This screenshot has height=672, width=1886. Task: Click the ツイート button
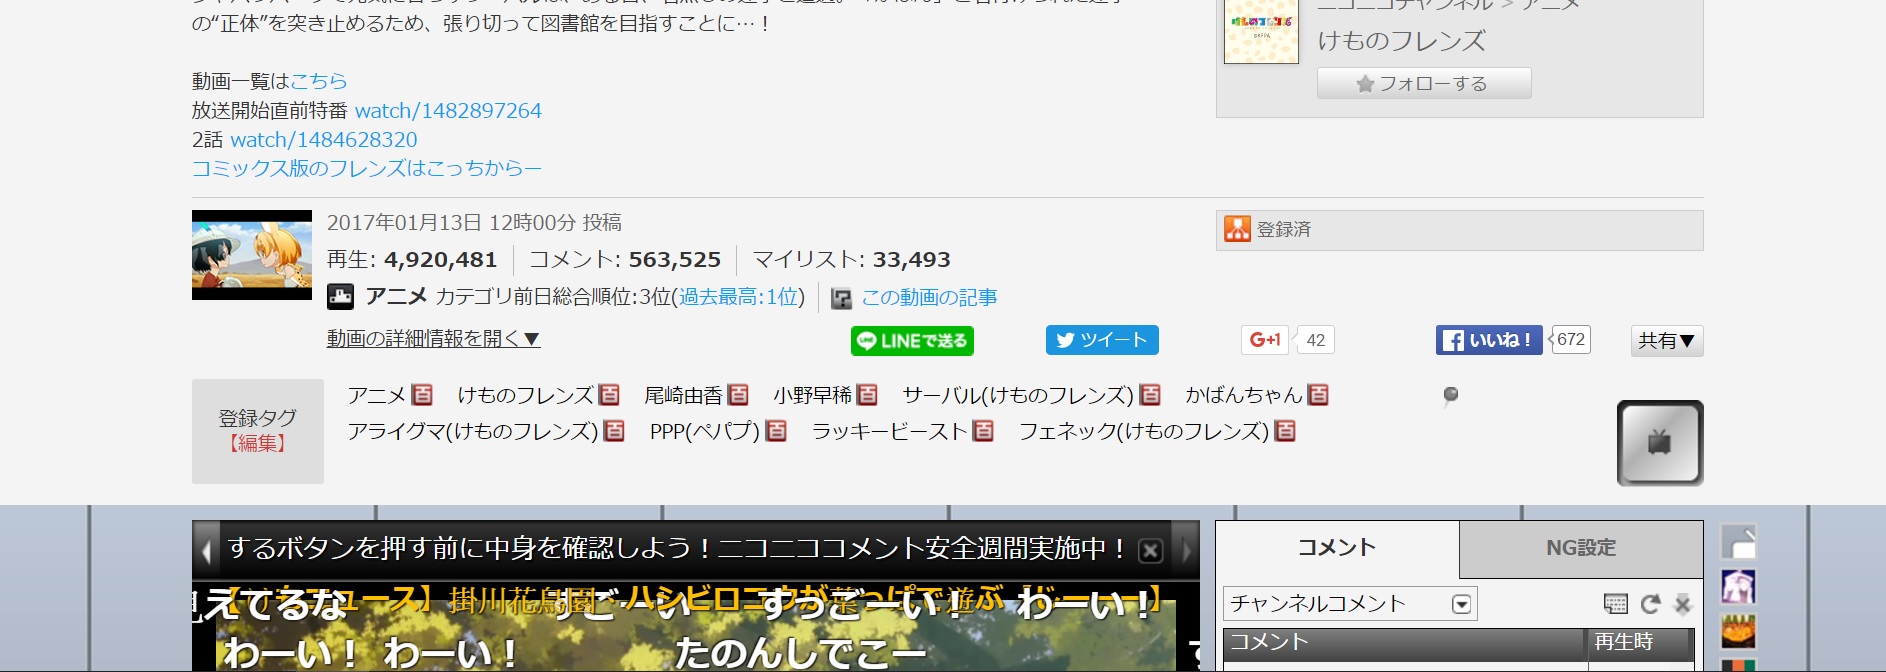pyautogui.click(x=1102, y=340)
